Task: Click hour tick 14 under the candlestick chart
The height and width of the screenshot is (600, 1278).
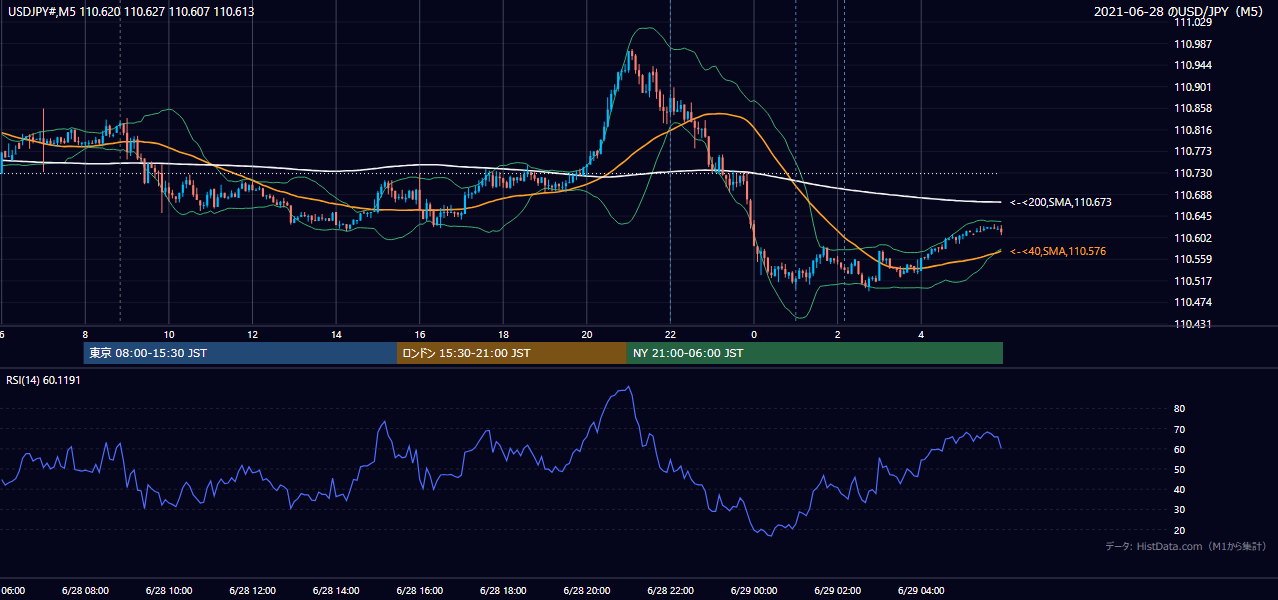Action: [336, 334]
